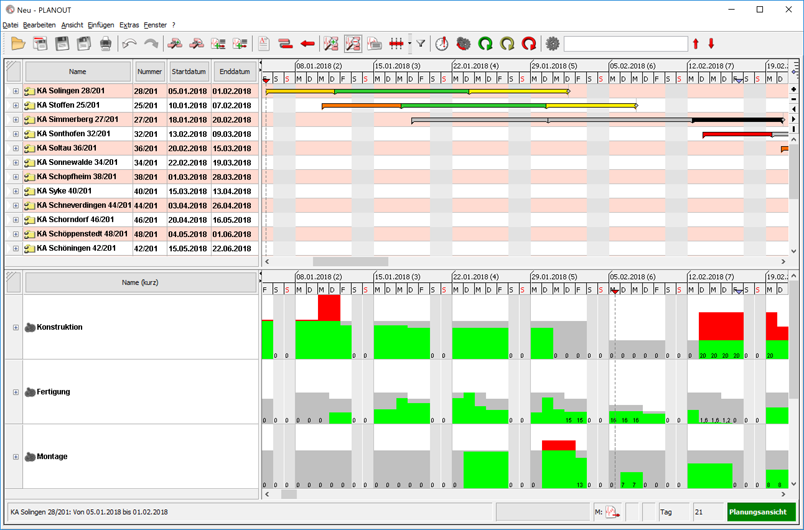Click the red refresh circle icon

pyautogui.click(x=529, y=44)
